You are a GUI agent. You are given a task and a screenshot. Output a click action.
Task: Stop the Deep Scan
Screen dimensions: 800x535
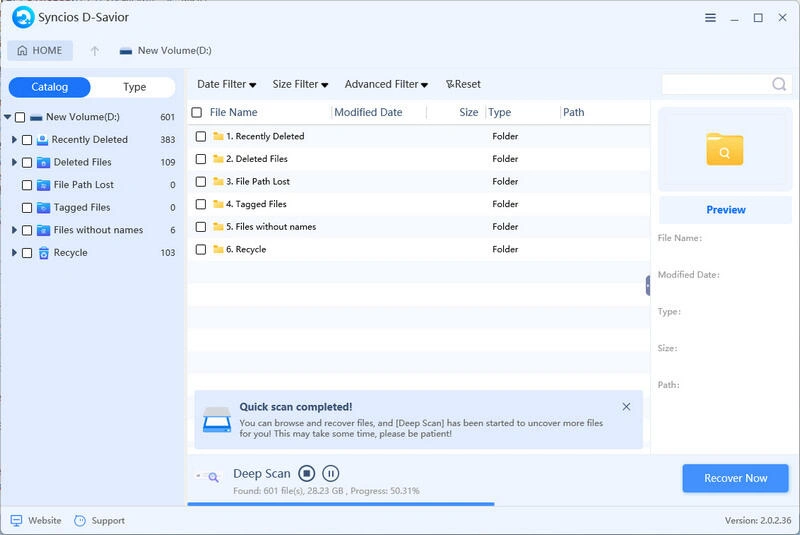tap(307, 474)
